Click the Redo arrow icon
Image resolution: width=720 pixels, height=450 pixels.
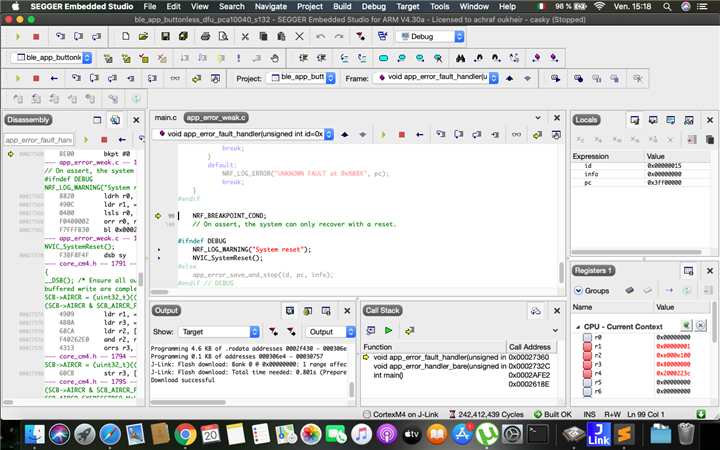[338, 36]
